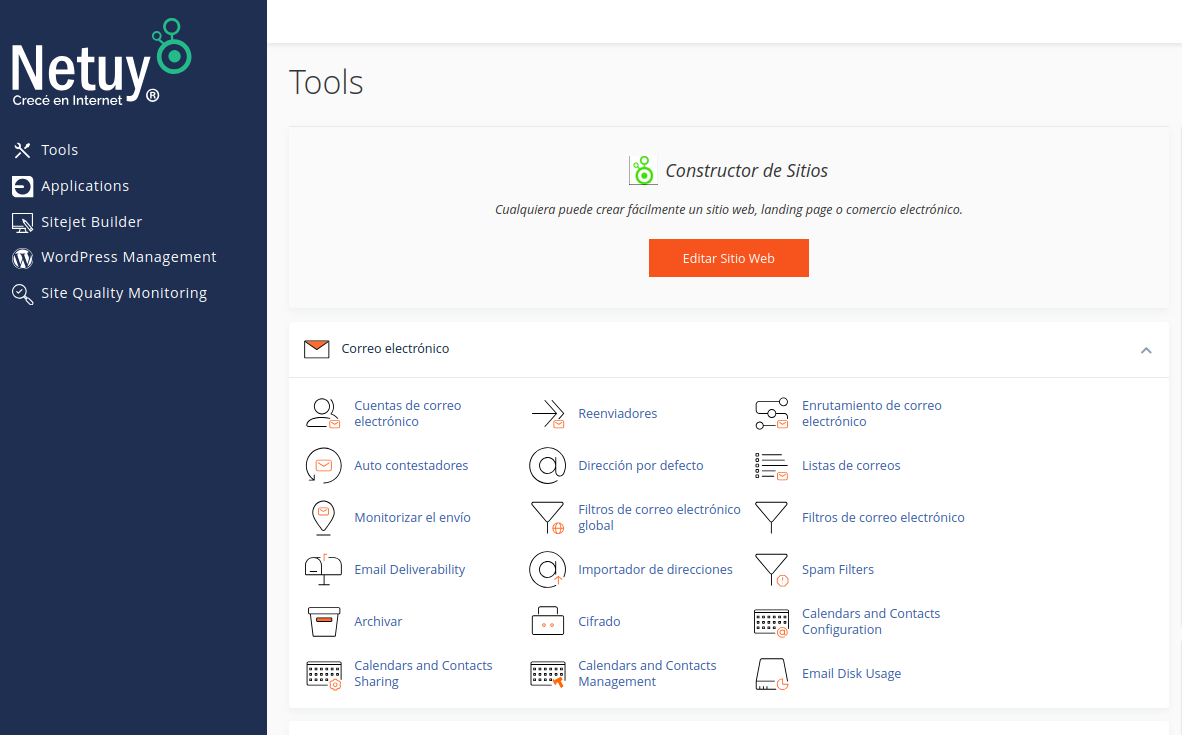
Task: Click the Importador de direcciones link
Action: [x=655, y=570]
